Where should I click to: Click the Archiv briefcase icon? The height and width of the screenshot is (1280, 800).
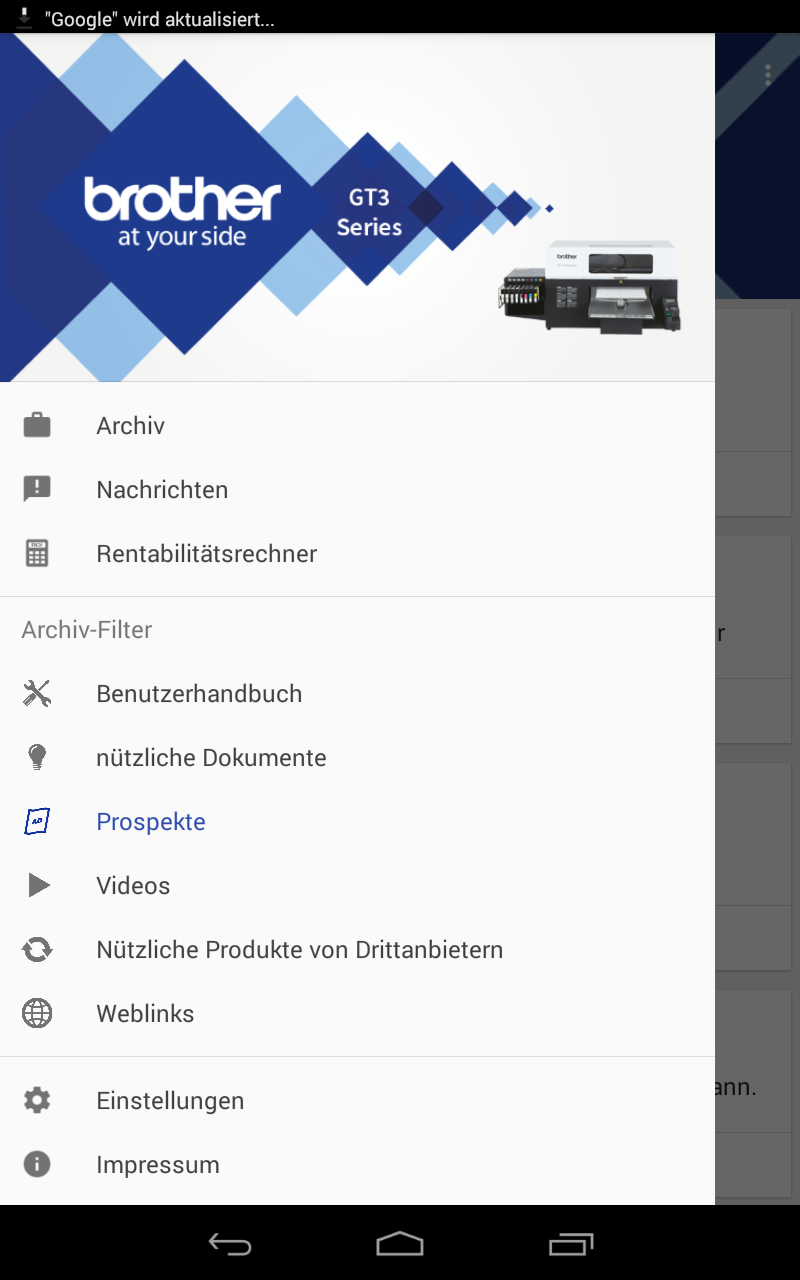(x=37, y=425)
